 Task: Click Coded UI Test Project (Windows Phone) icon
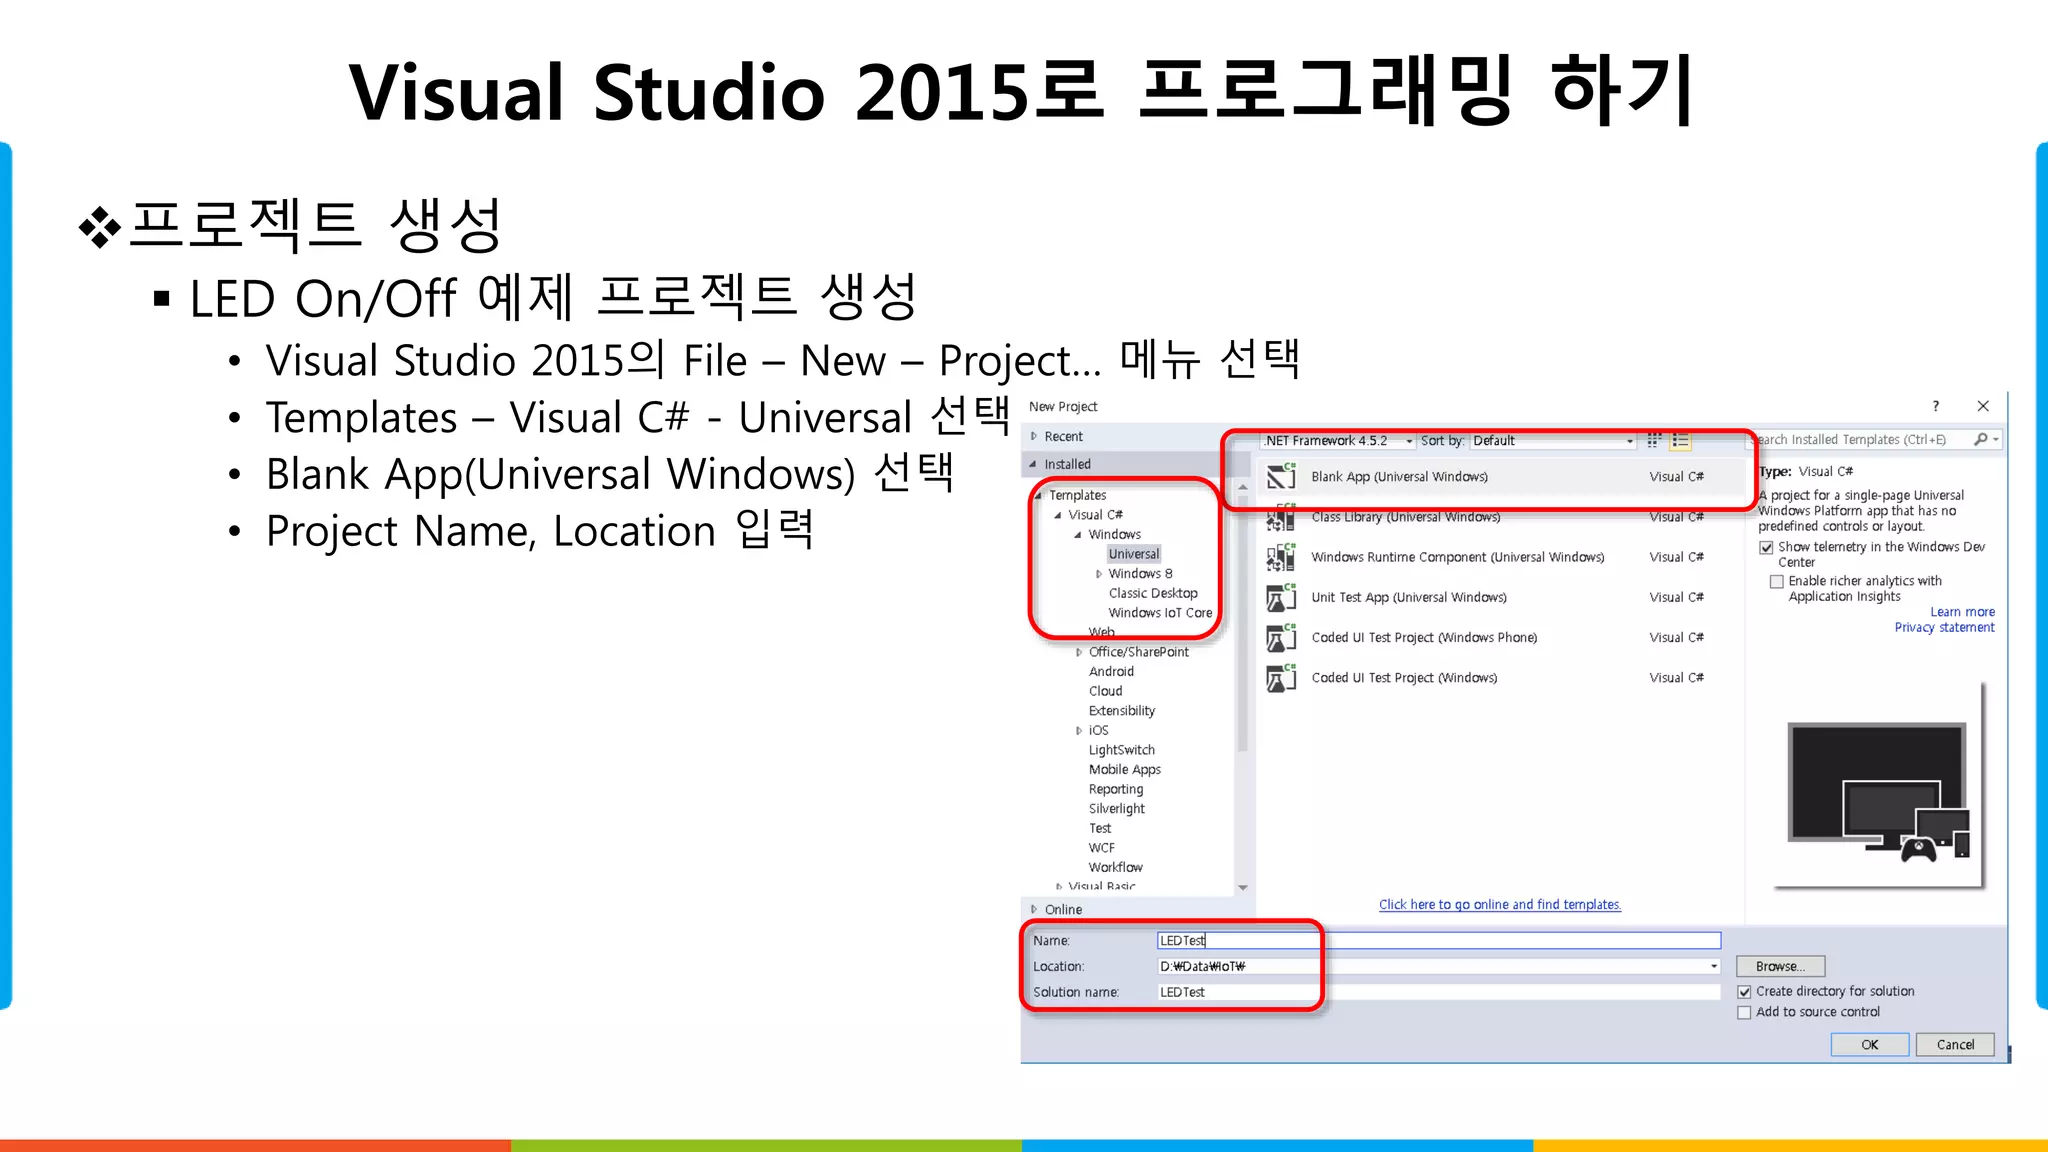[x=1281, y=637]
